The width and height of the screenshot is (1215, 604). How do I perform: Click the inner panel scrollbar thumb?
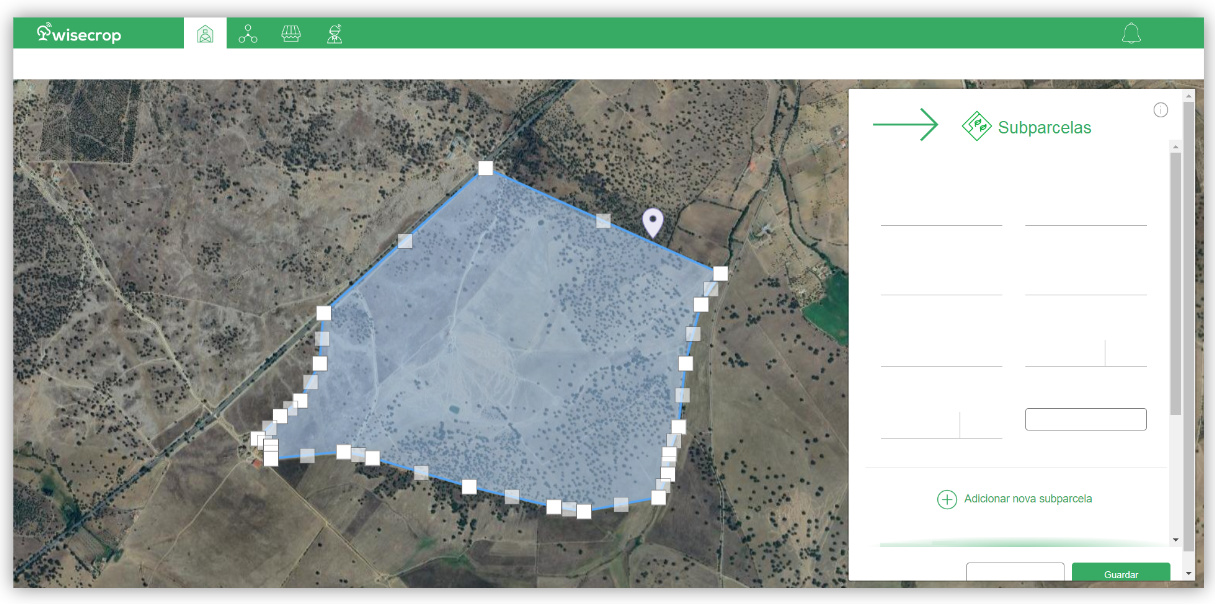(x=1175, y=283)
